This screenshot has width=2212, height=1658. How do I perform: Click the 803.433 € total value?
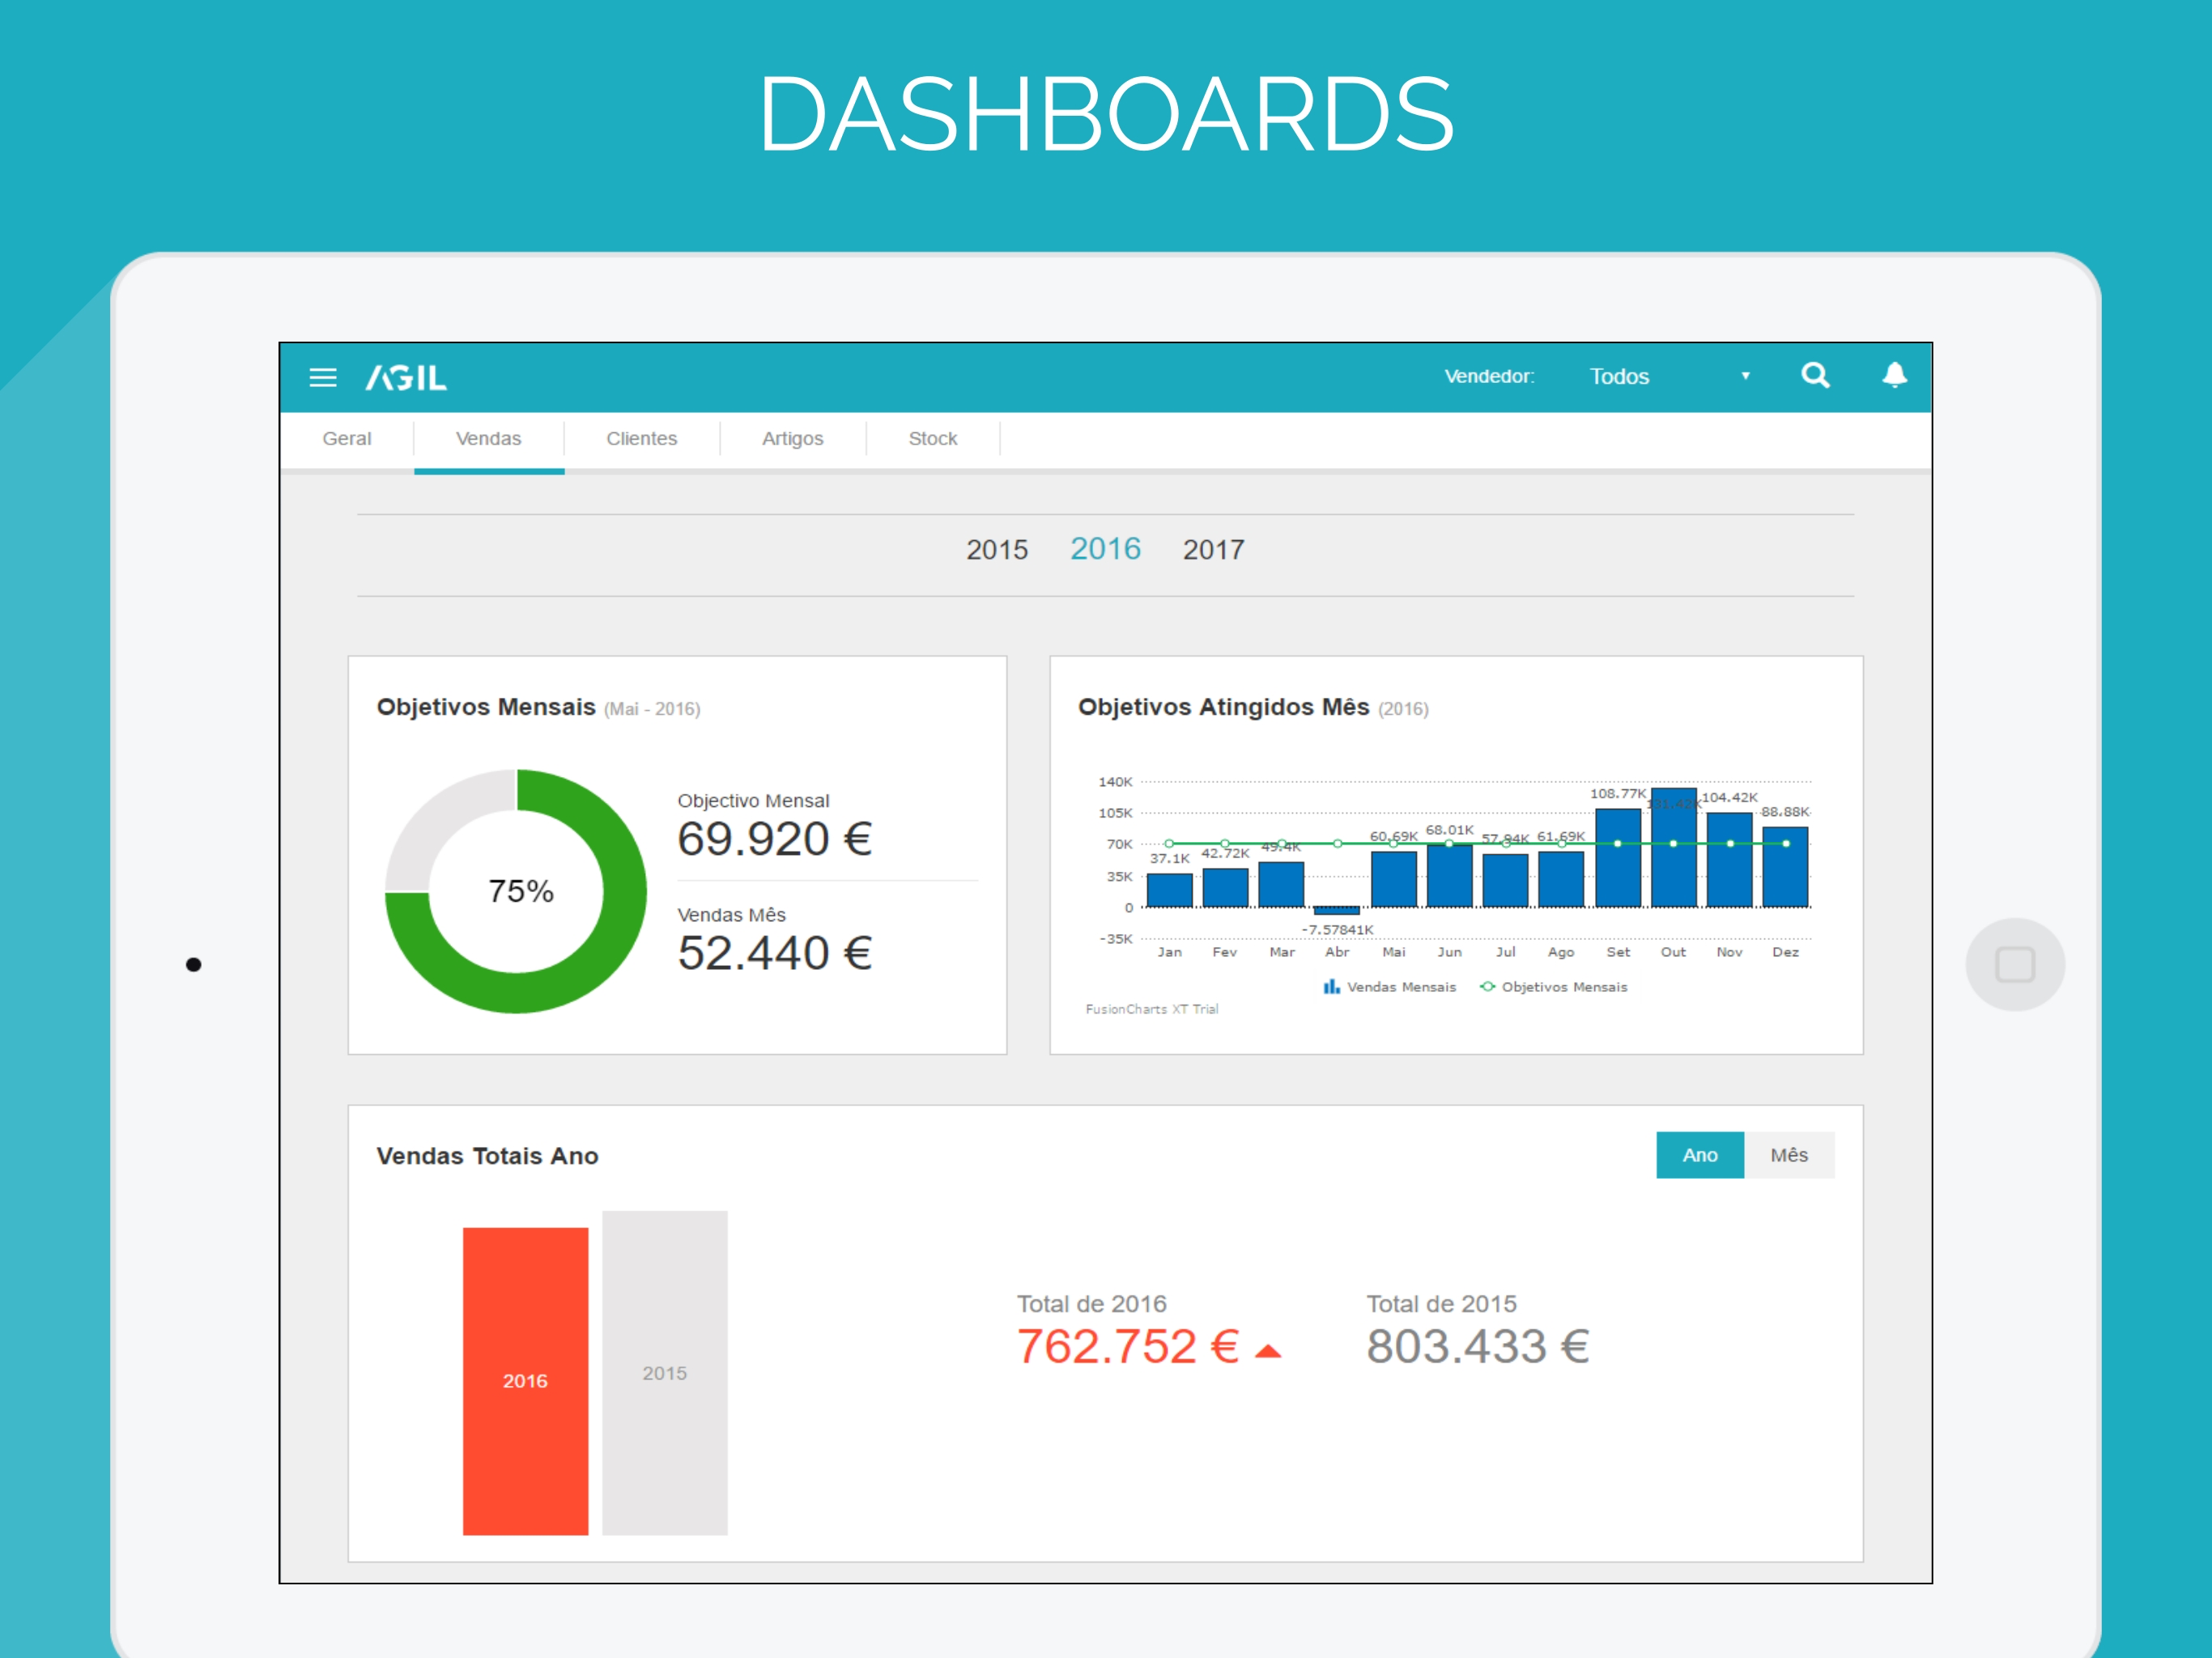pyautogui.click(x=1478, y=1346)
